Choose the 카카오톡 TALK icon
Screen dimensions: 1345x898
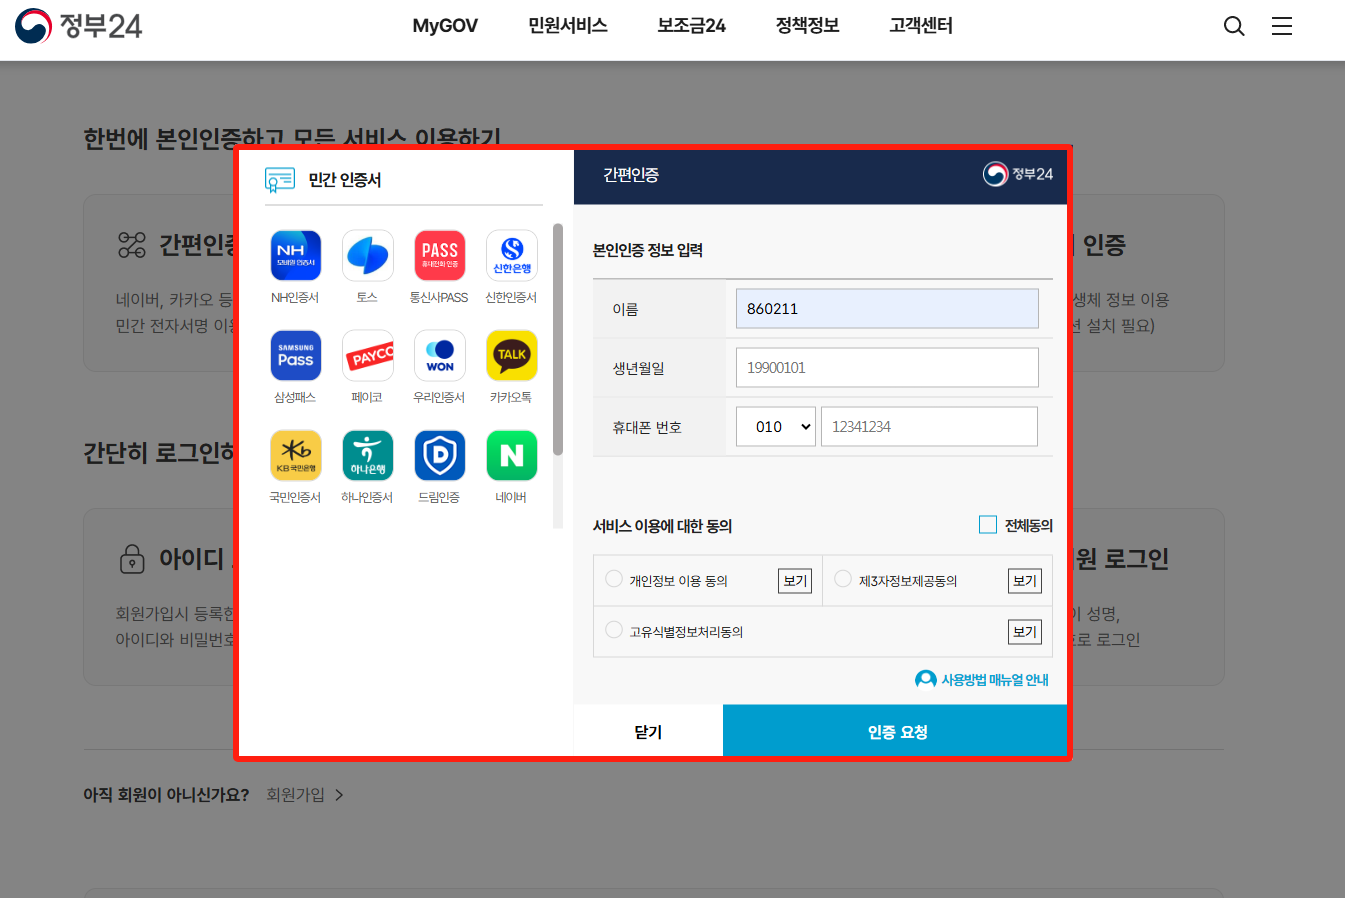511,355
